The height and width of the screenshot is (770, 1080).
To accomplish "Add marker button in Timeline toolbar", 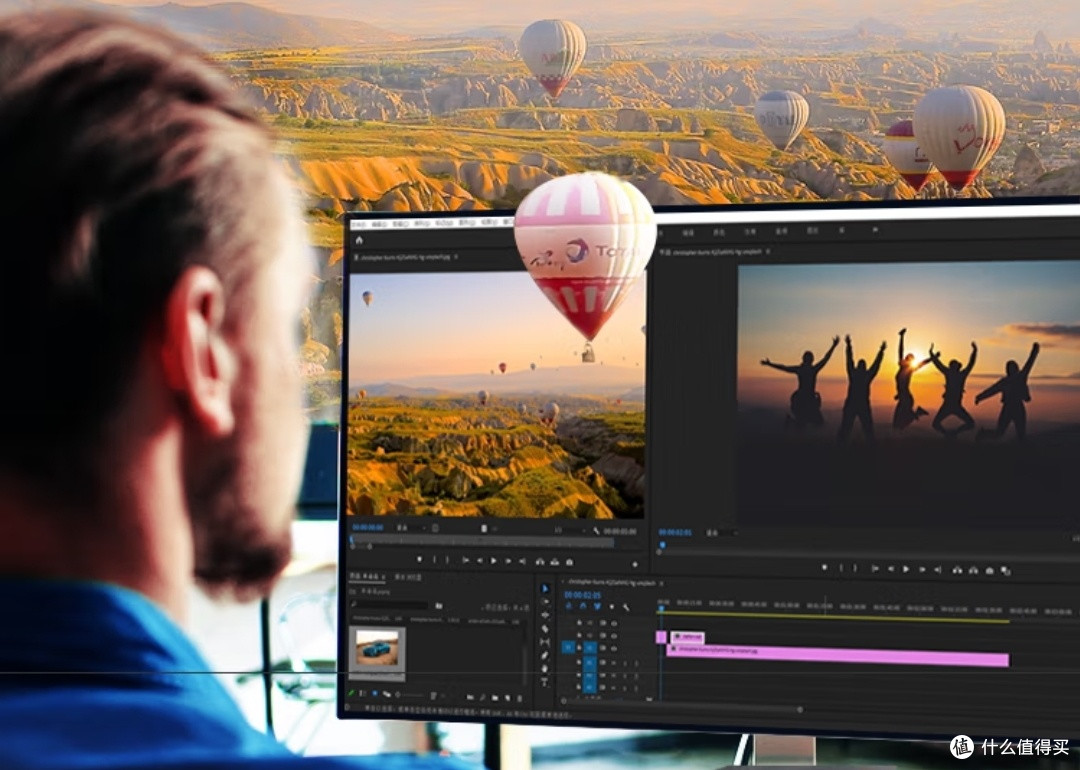I will [612, 607].
